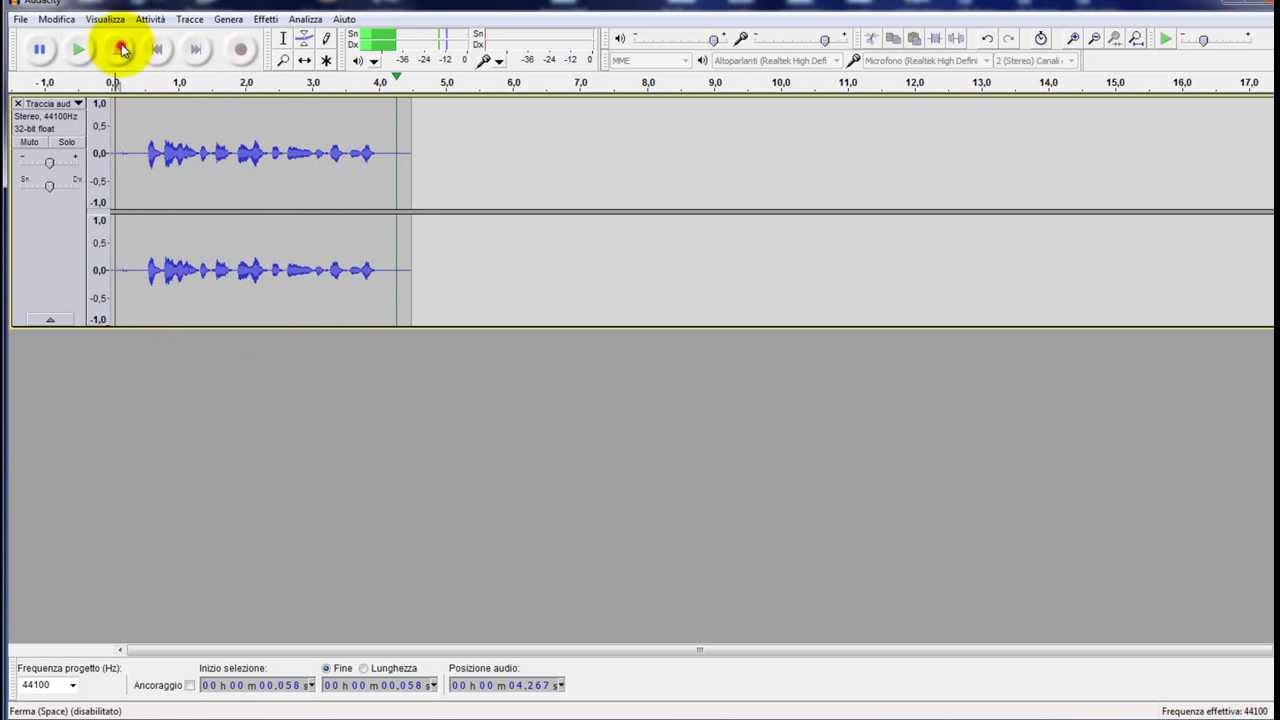Fit selection in window icon

point(1115,38)
